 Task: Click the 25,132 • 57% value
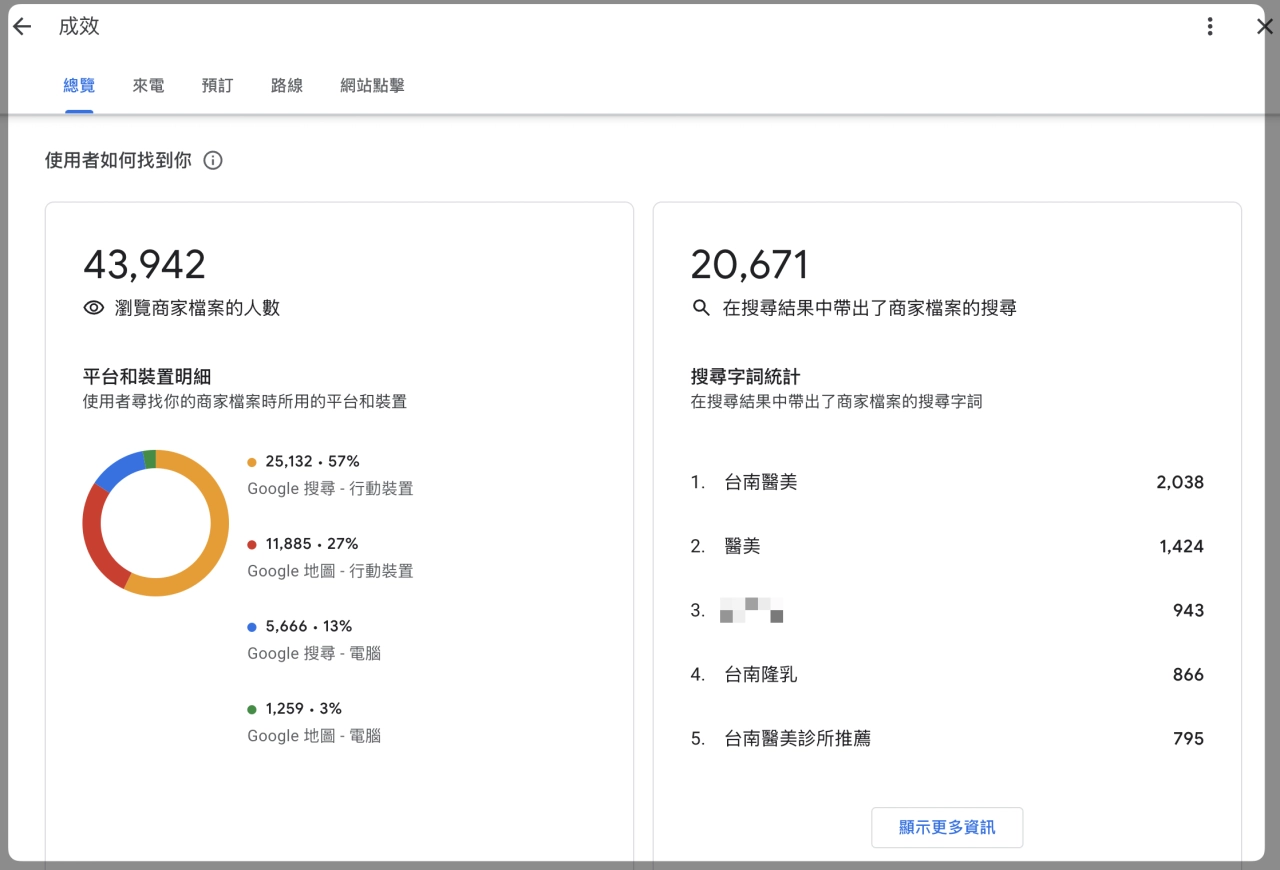312,462
